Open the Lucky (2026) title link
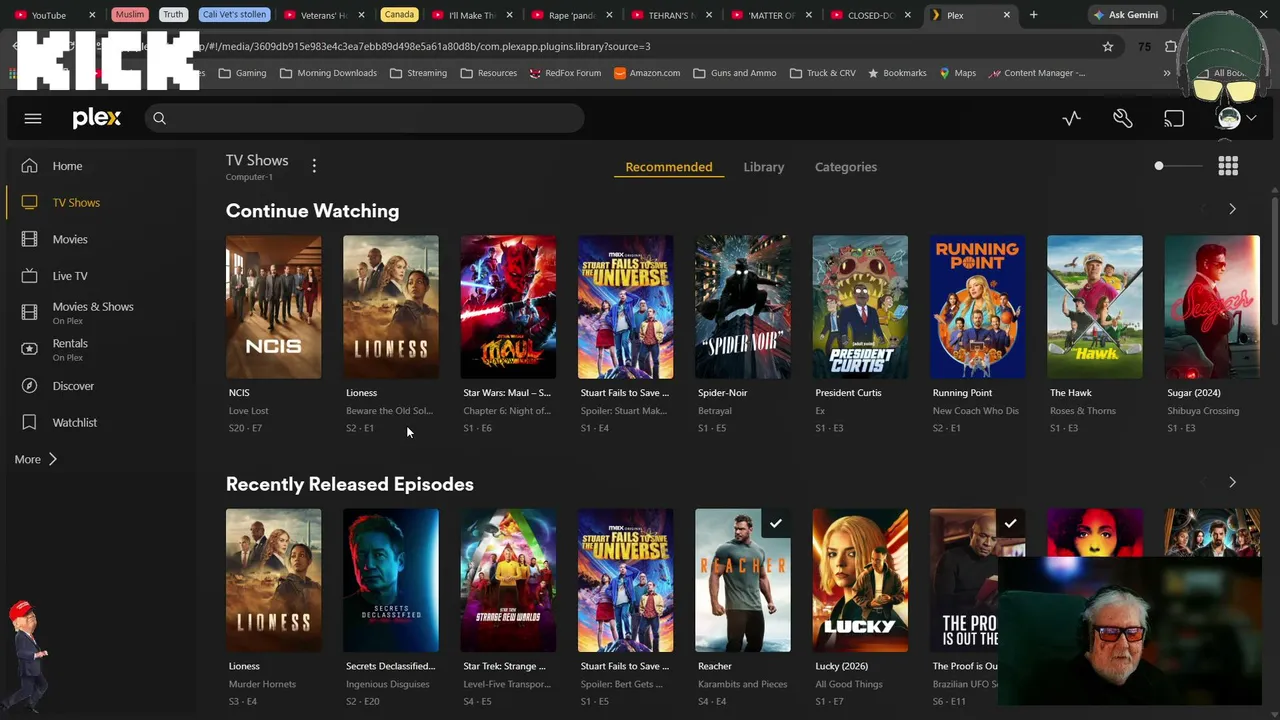This screenshot has height=720, width=1280. coord(842,666)
